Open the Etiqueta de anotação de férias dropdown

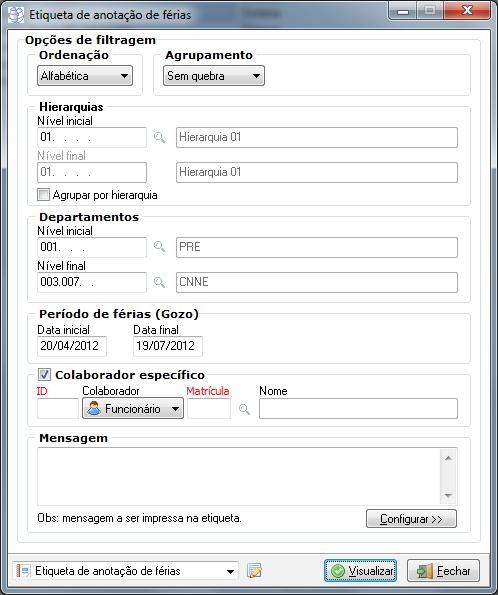[126, 571]
